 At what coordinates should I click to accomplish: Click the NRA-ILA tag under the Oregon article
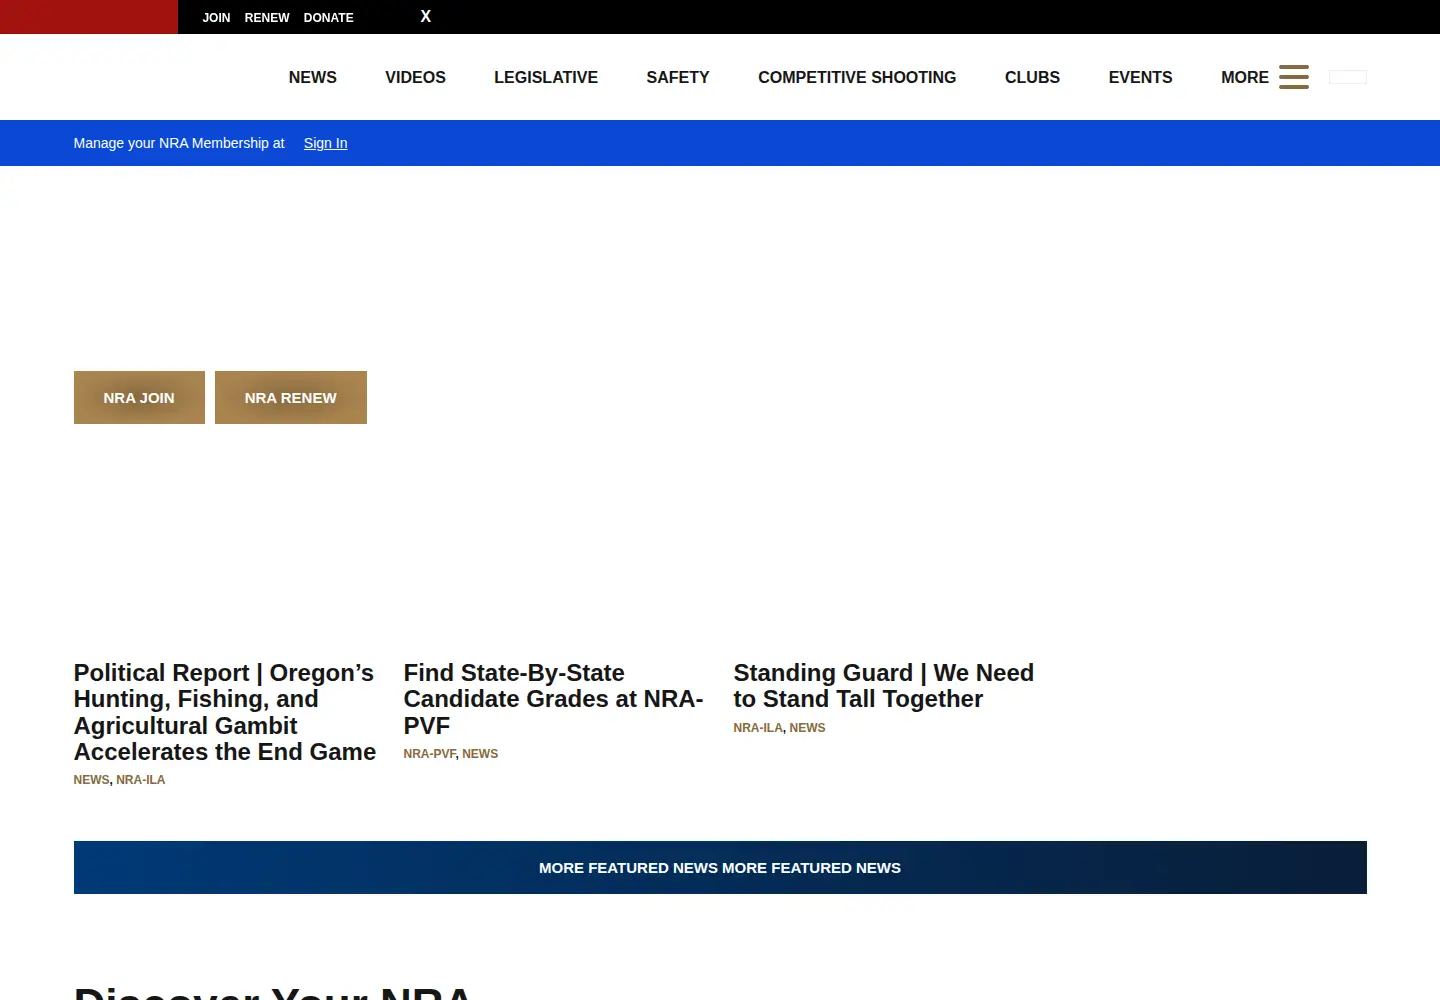141,780
